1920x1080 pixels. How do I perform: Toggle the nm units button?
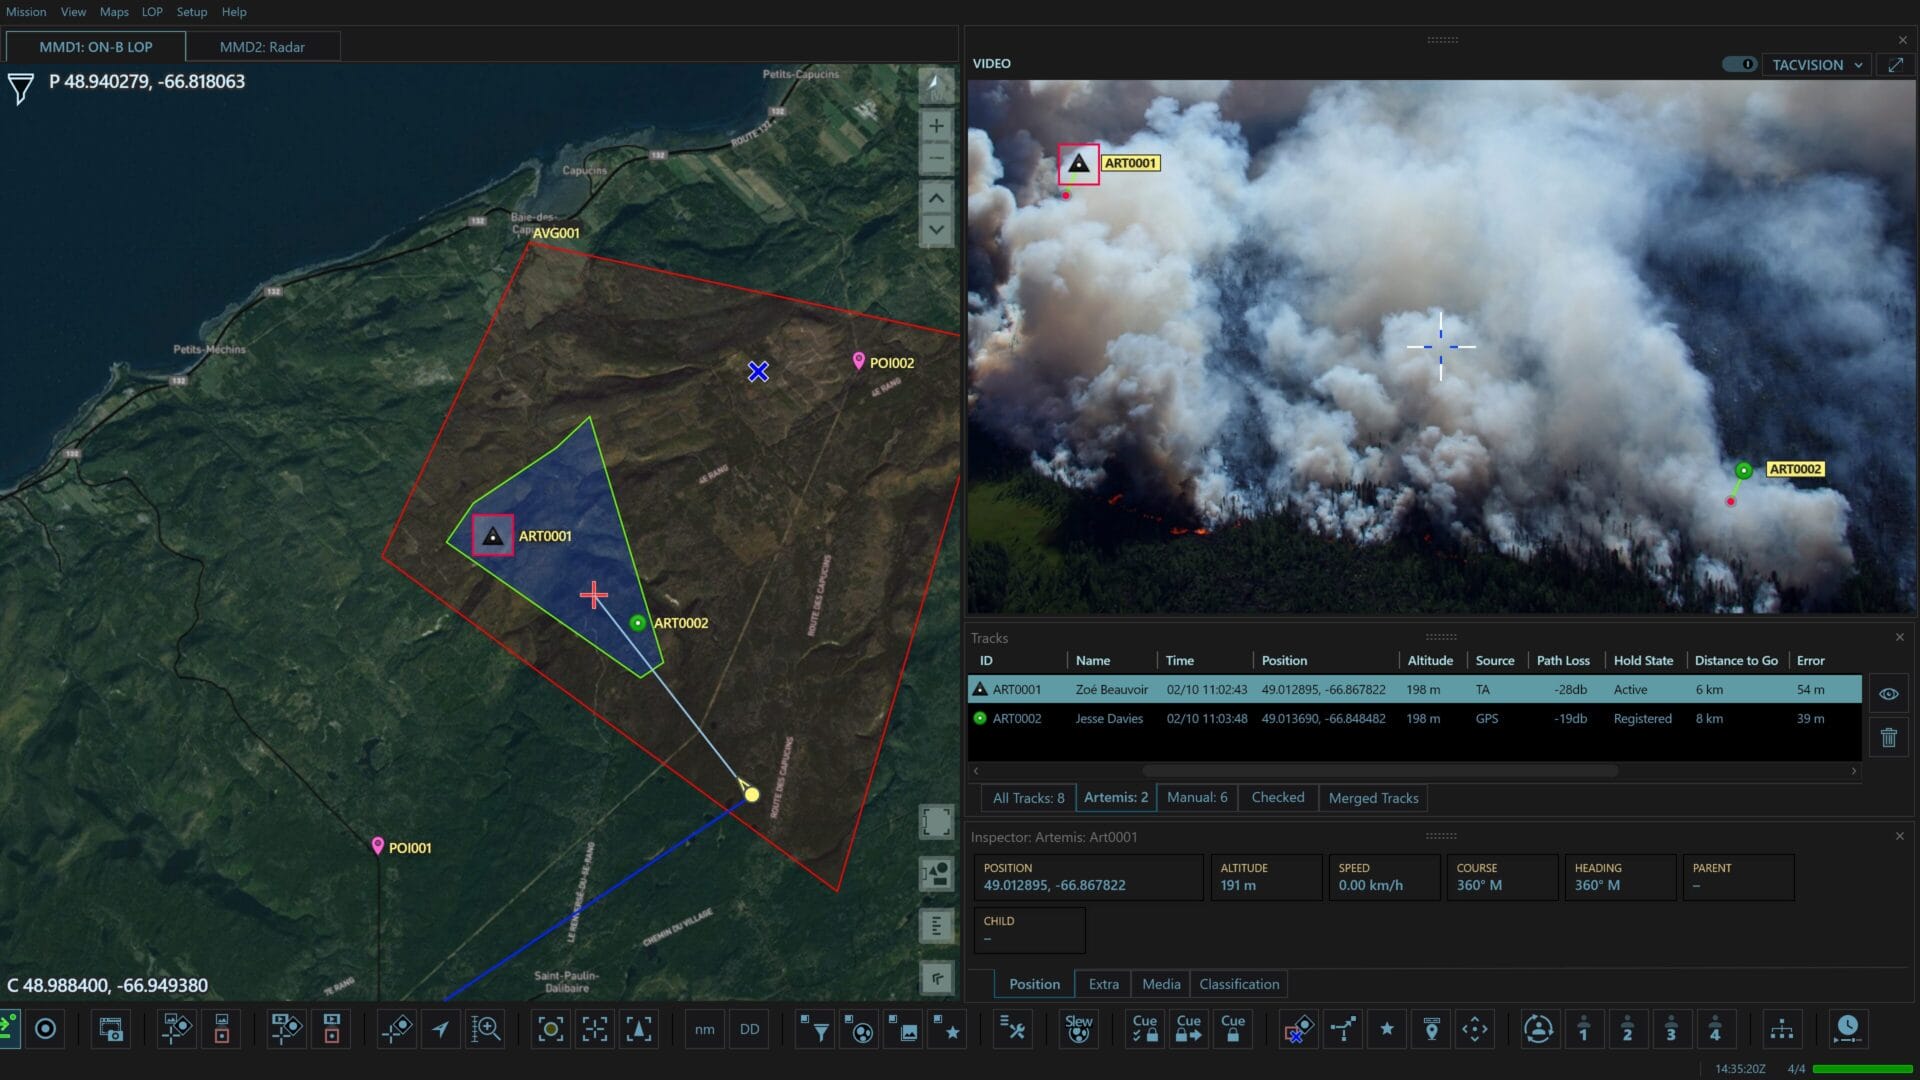coord(704,1029)
